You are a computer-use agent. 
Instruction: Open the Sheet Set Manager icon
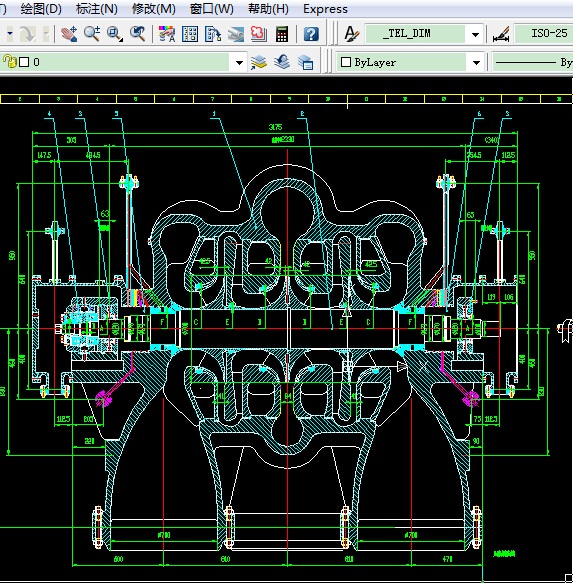tap(236, 34)
